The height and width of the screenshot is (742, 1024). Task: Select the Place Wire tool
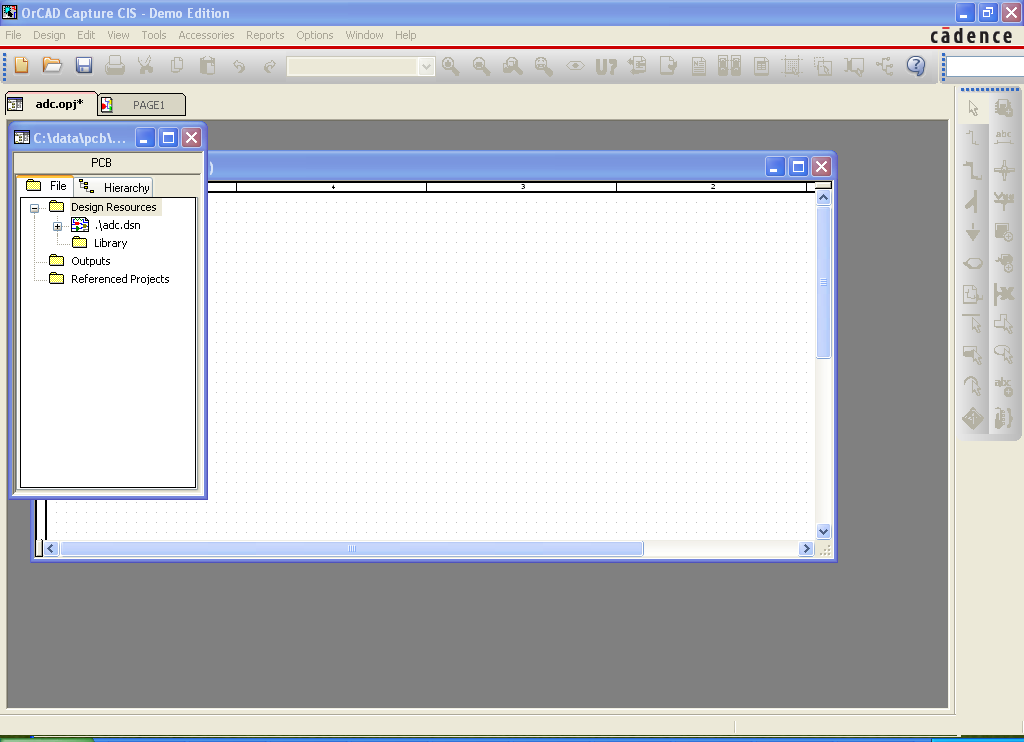973,138
